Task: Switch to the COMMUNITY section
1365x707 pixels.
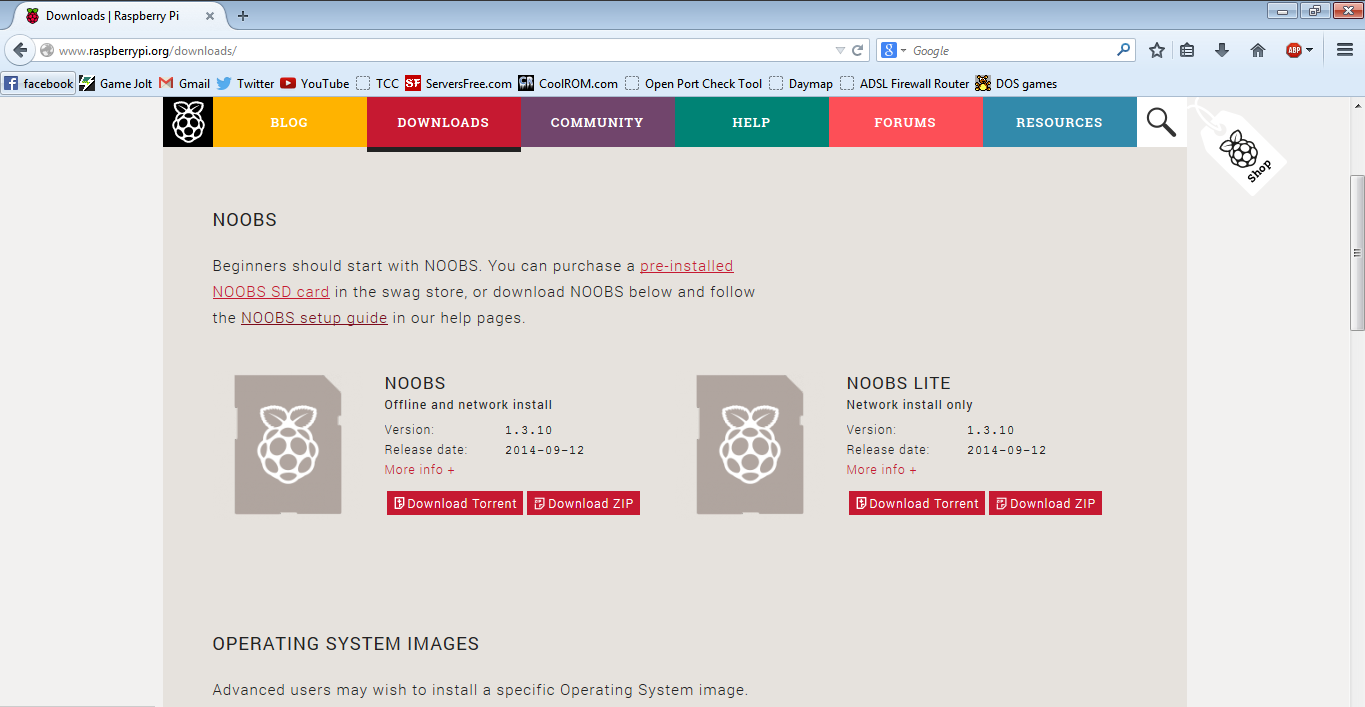Action: (x=597, y=121)
